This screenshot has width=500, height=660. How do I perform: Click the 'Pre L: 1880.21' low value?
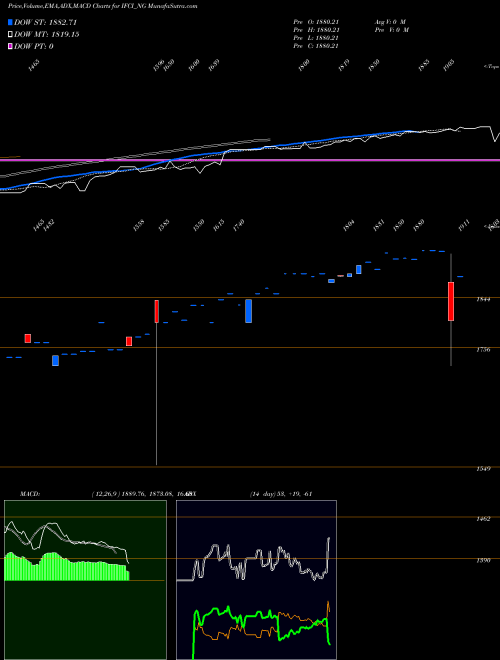click(x=316, y=38)
